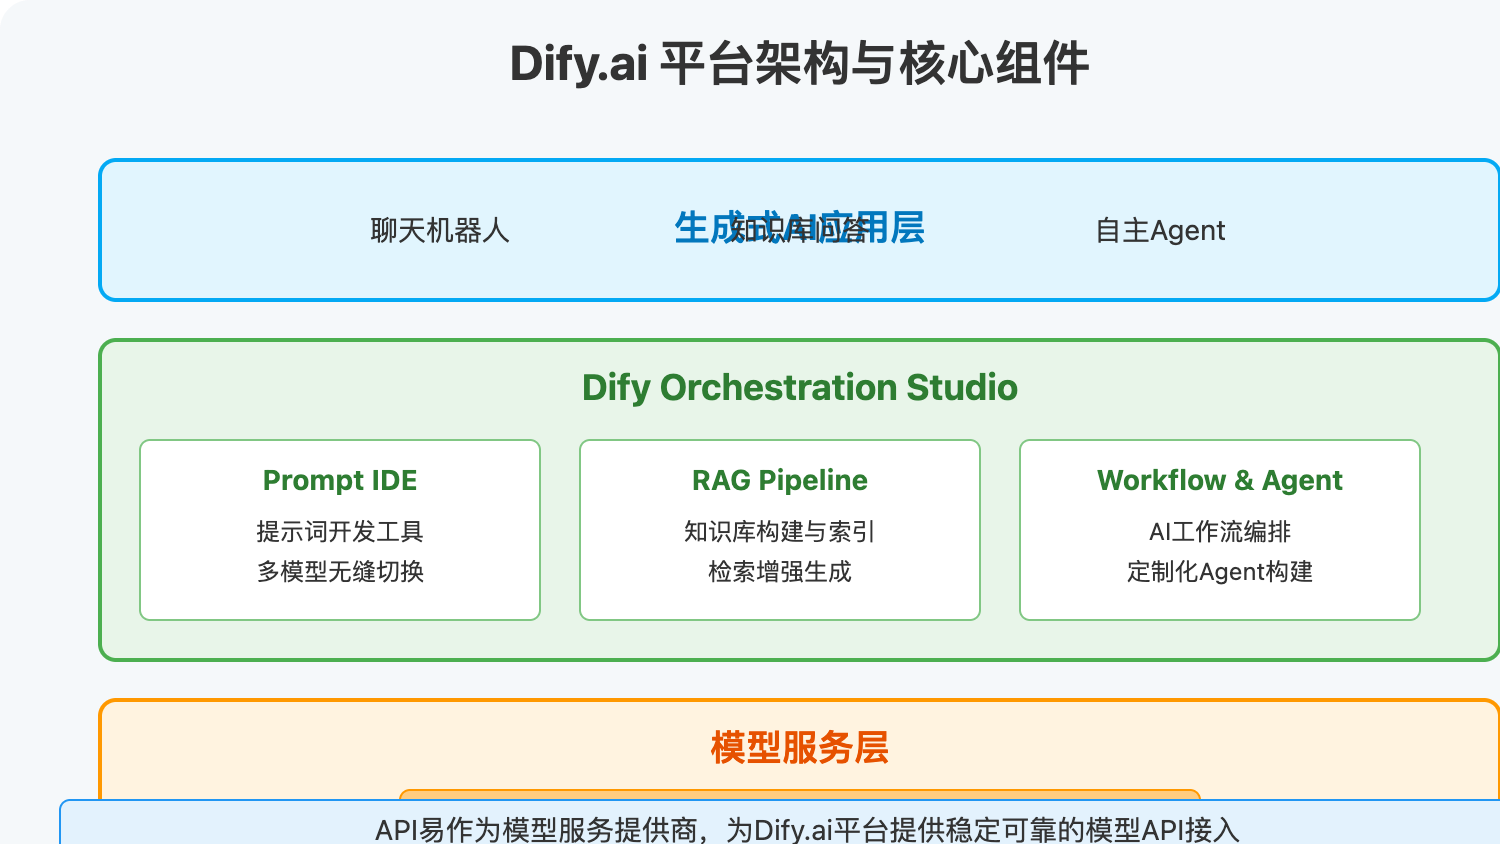Click the 'Dify Orchestration Studio' heading
This screenshot has height=844, width=1500.
(x=800, y=388)
